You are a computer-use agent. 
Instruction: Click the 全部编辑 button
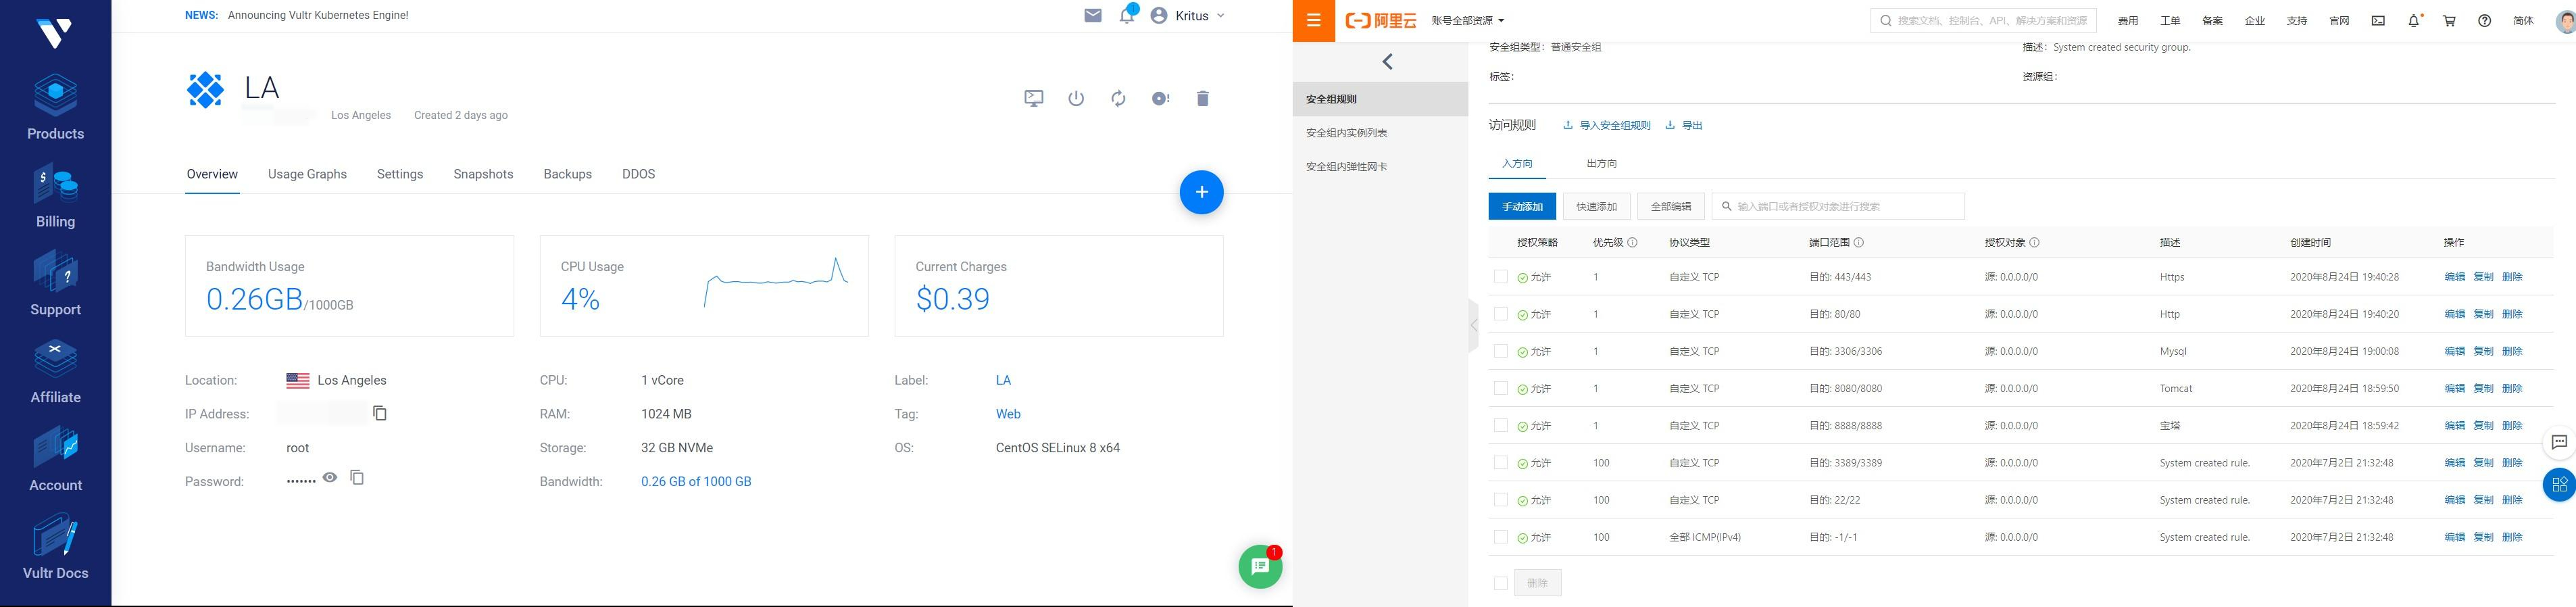1670,206
